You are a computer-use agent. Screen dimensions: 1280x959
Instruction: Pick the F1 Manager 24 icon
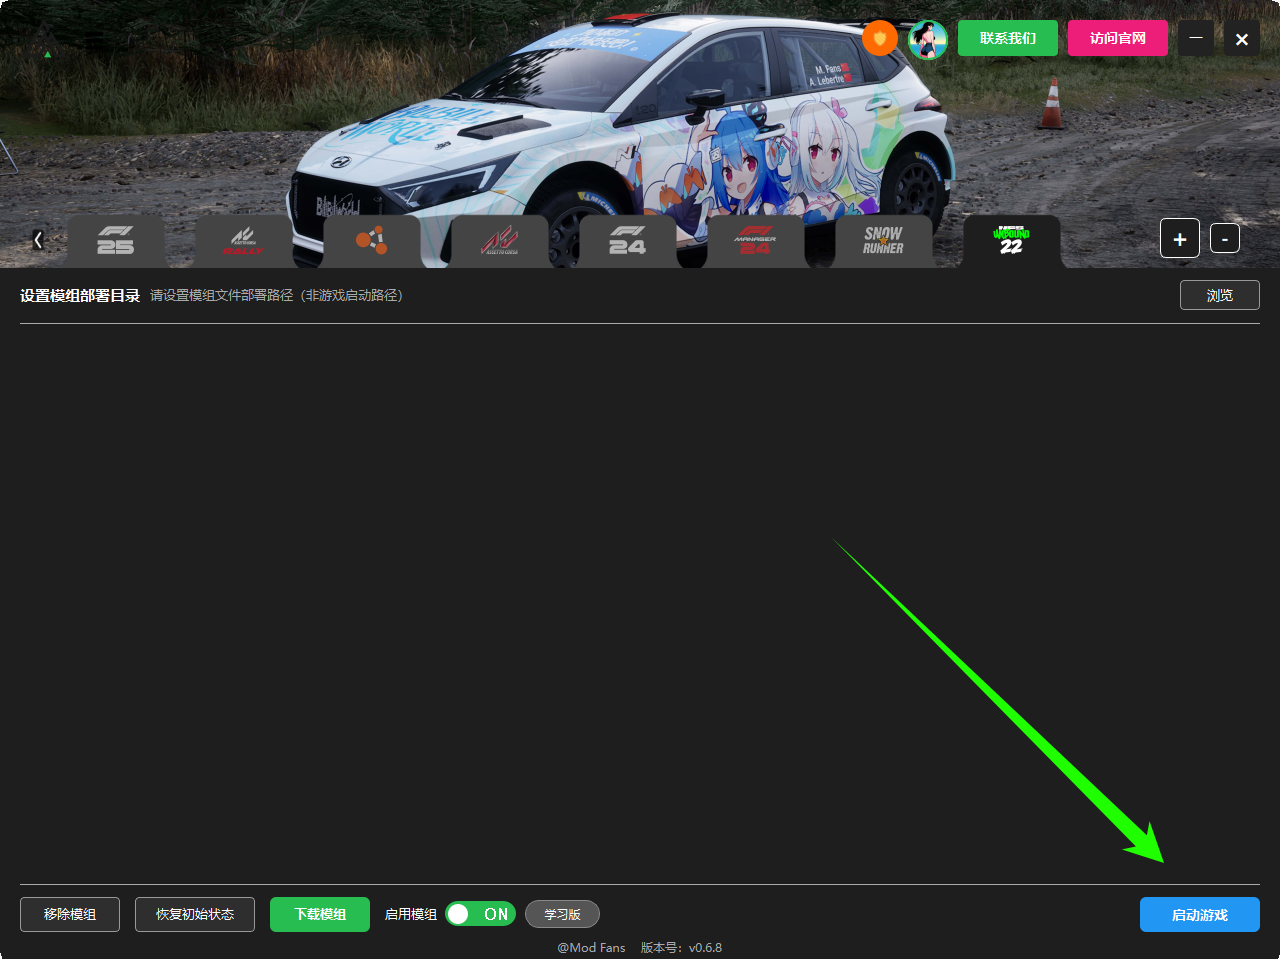[756, 241]
